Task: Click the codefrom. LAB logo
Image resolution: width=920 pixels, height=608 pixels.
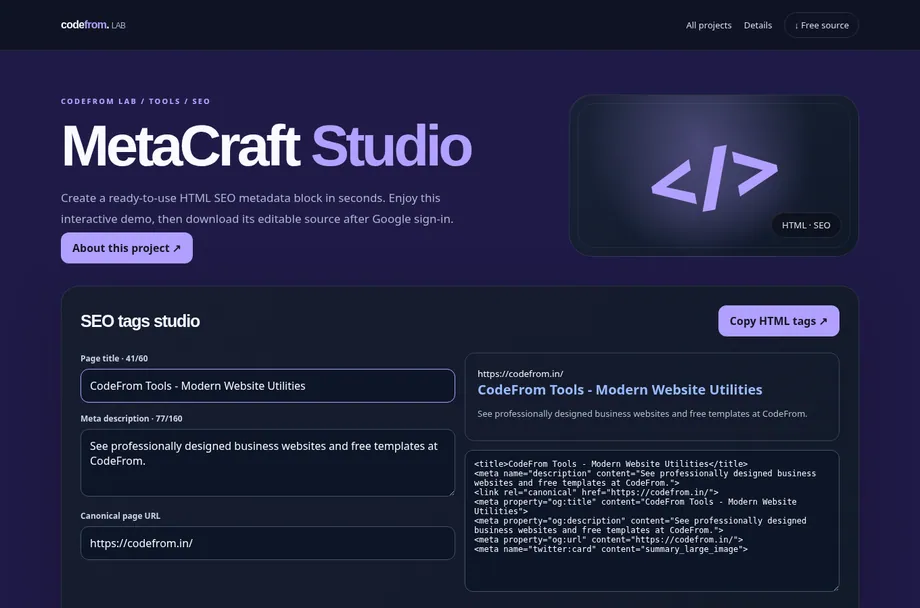Action: 93,25
